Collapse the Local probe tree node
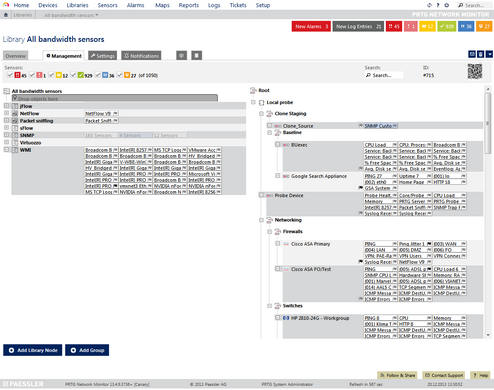This screenshot has width=494, height=390. pyautogui.click(x=253, y=102)
